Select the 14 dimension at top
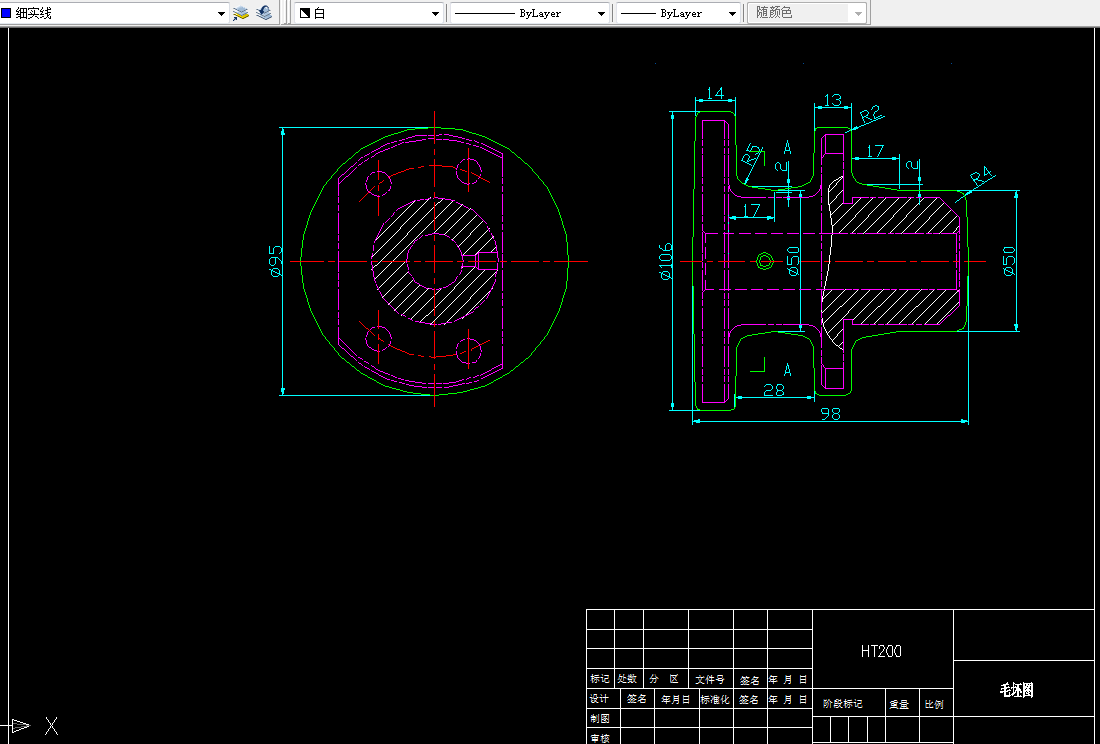This screenshot has height=744, width=1100. pos(715,93)
